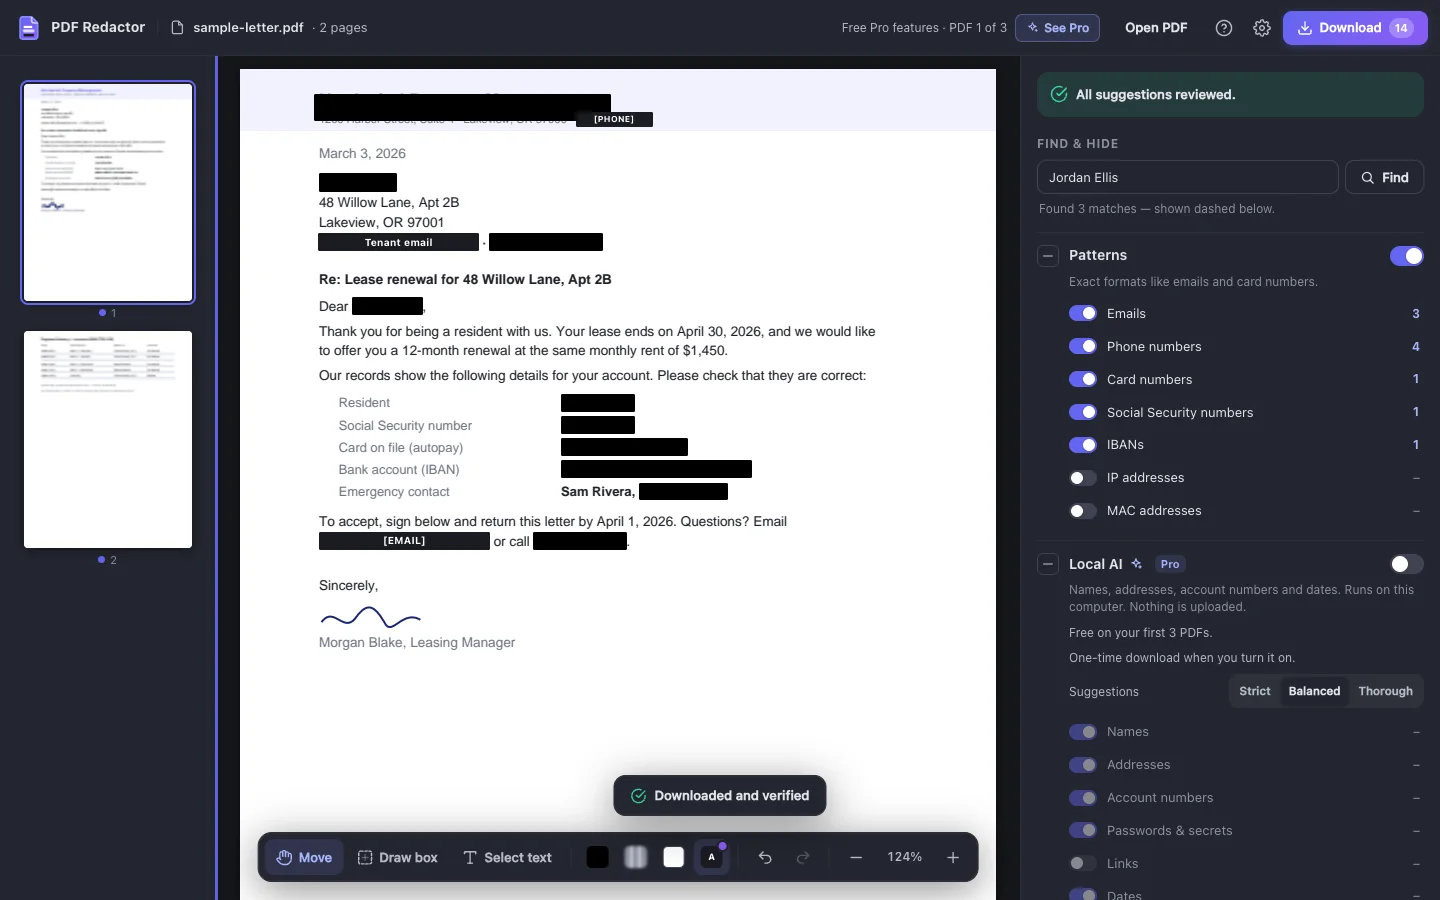
Task: Turn off Emails pattern toggle
Action: click(x=1083, y=313)
